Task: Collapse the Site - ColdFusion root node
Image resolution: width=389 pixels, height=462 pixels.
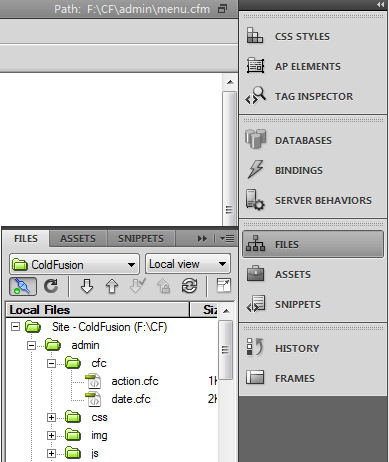Action: 15,327
